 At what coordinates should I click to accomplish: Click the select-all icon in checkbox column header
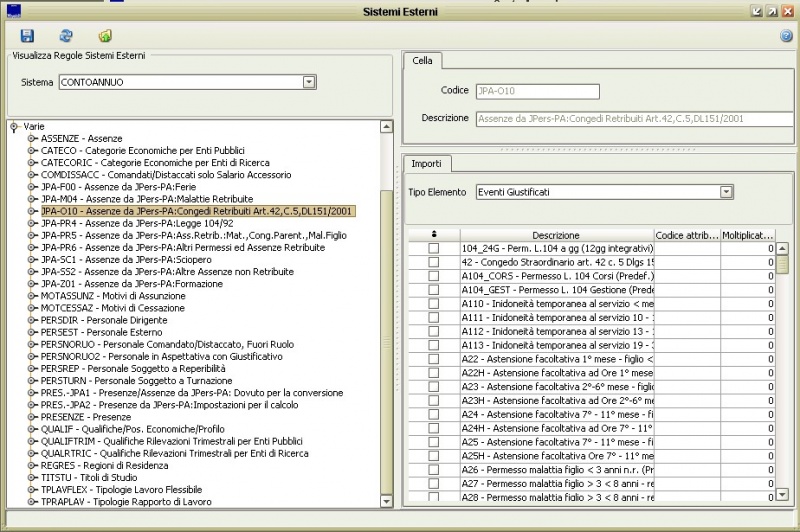(433, 235)
